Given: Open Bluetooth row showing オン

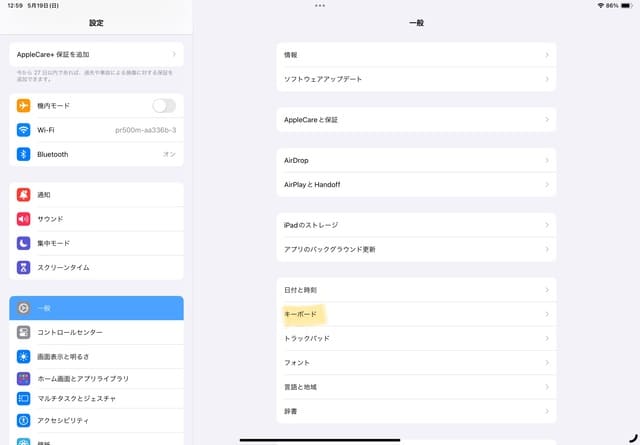Looking at the screenshot, I should point(96,154).
